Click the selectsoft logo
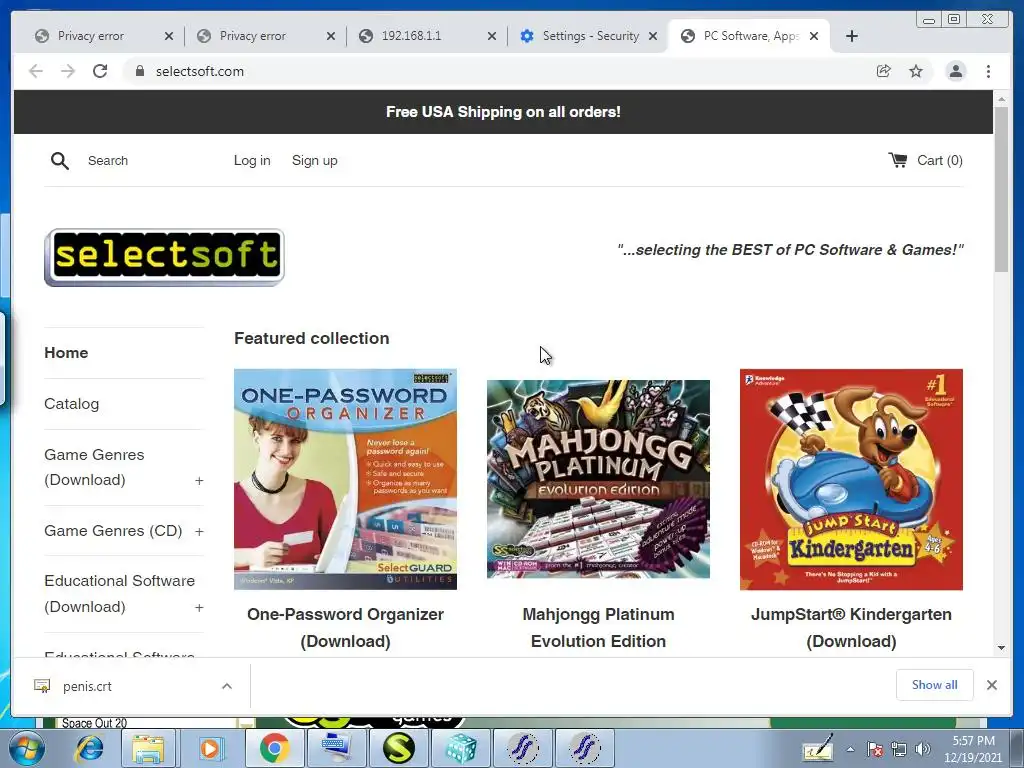Screen dimensions: 1024x768 click(164, 257)
